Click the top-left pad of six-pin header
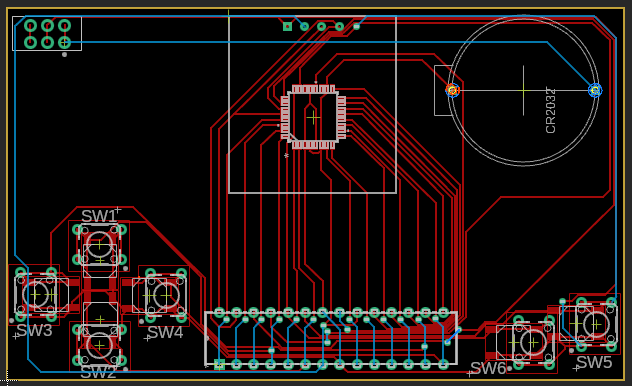632x386 pixels. [30, 26]
